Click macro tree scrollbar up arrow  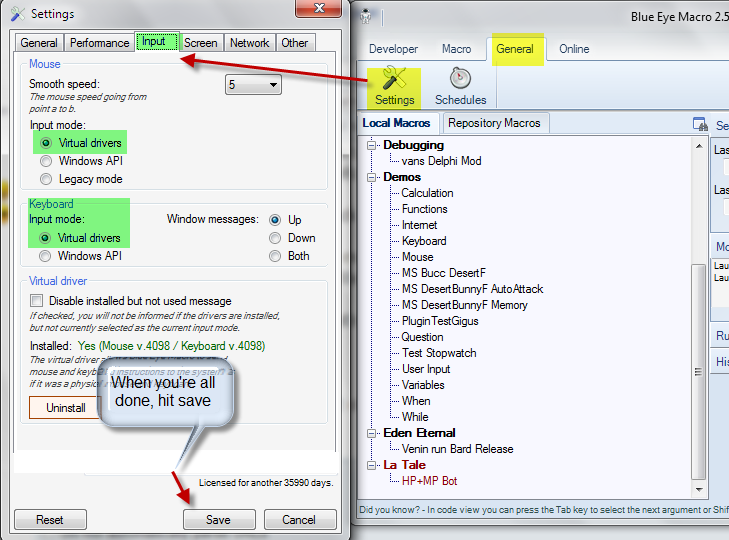tap(699, 146)
